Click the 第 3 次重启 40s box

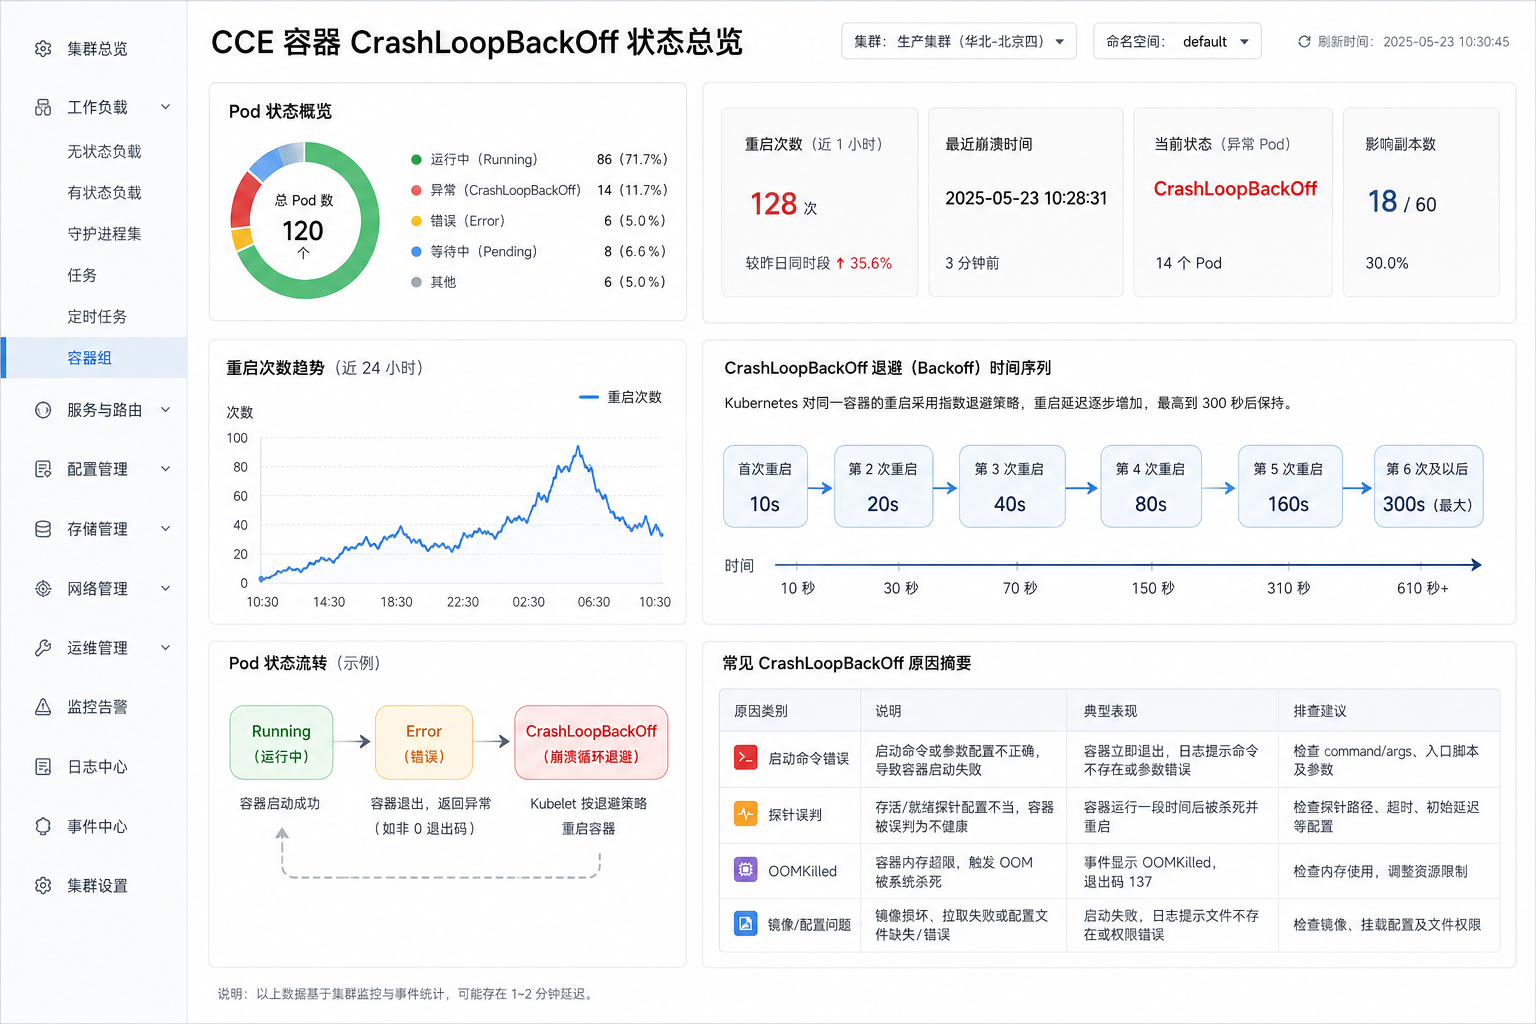click(1011, 486)
